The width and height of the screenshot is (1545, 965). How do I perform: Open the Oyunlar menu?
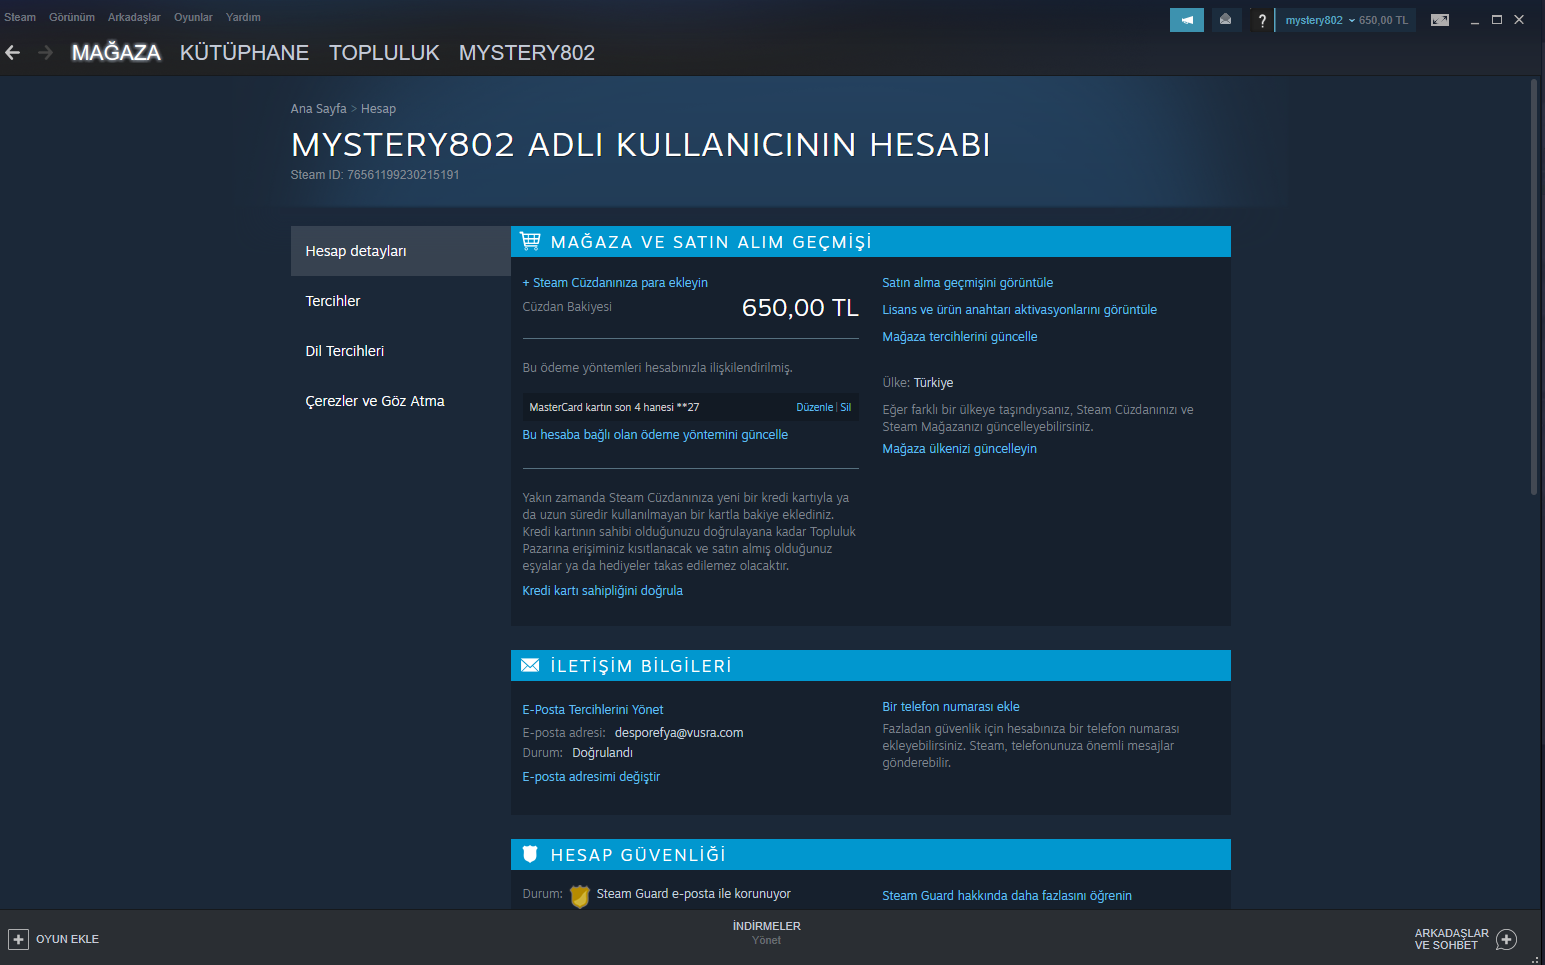pyautogui.click(x=193, y=17)
